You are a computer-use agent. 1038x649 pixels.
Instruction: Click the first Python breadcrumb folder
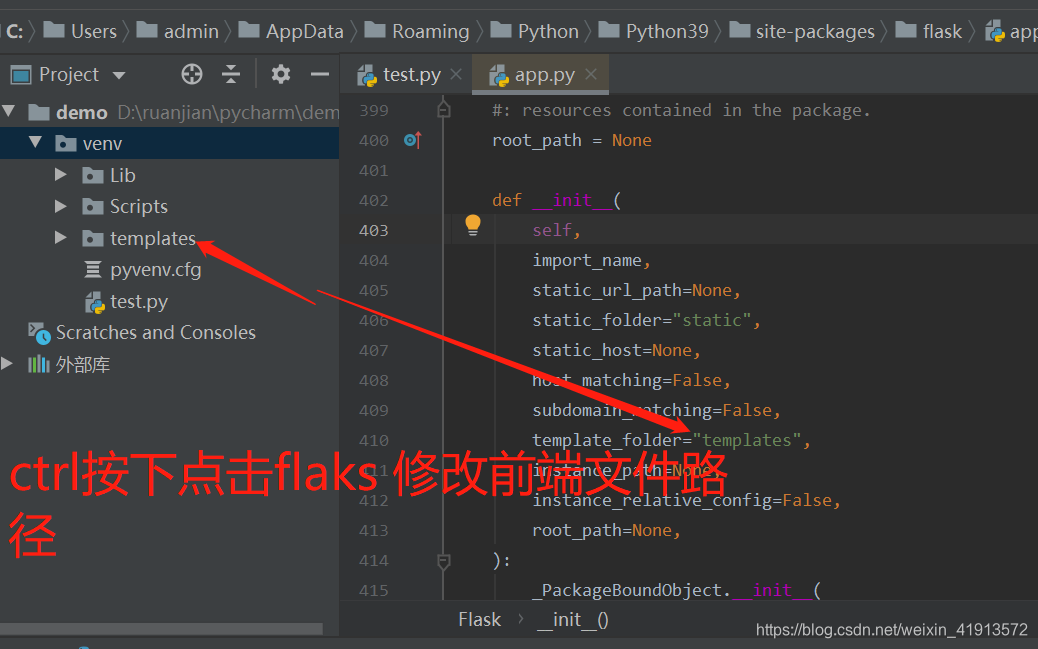tap(548, 31)
